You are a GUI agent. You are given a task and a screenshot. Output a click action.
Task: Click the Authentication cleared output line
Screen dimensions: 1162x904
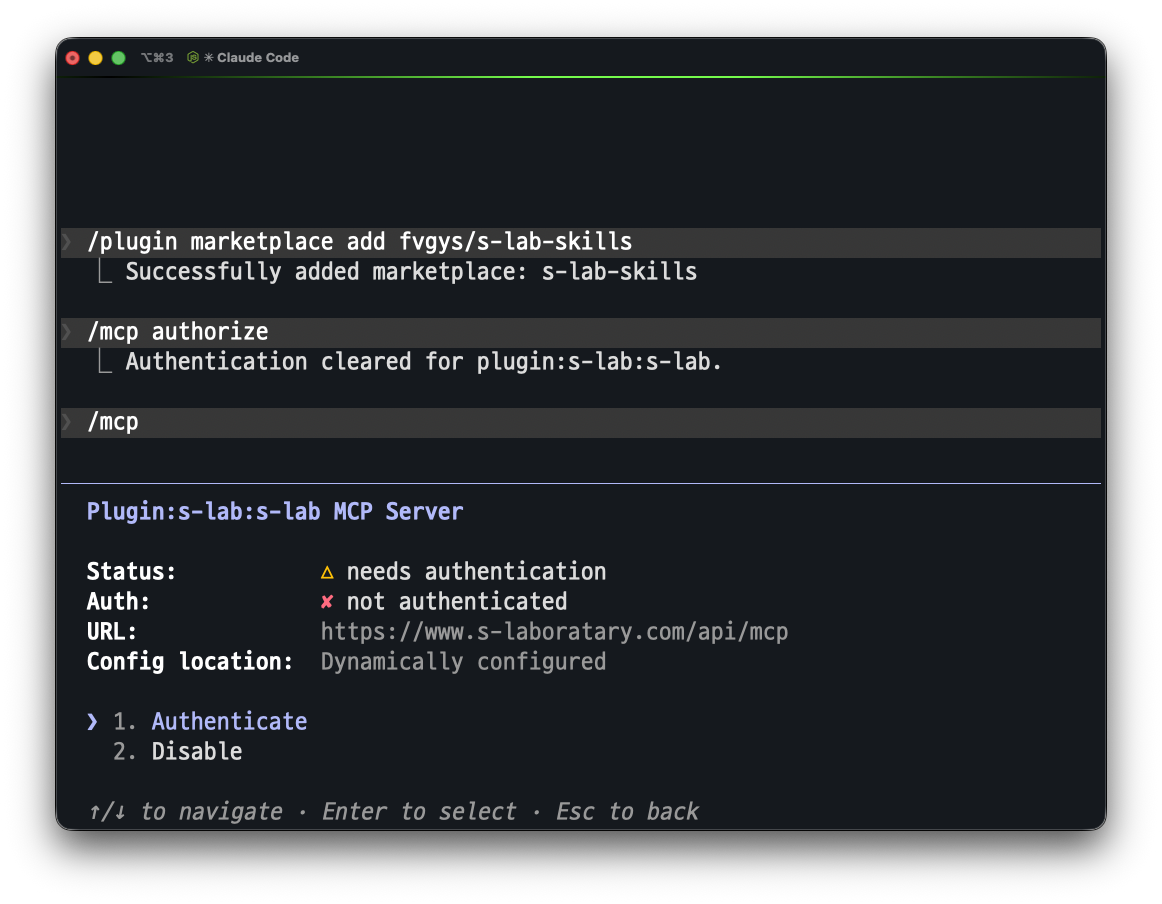(423, 362)
